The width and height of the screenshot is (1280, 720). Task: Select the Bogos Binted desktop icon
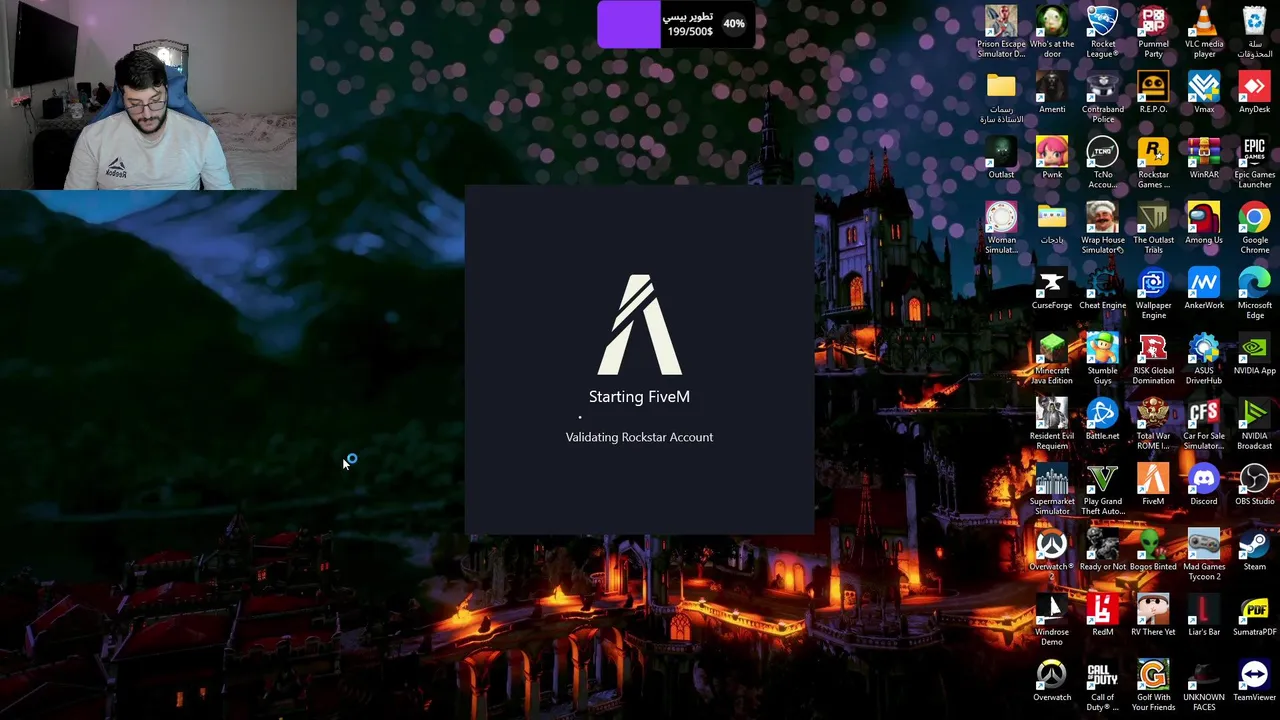tap(1153, 550)
